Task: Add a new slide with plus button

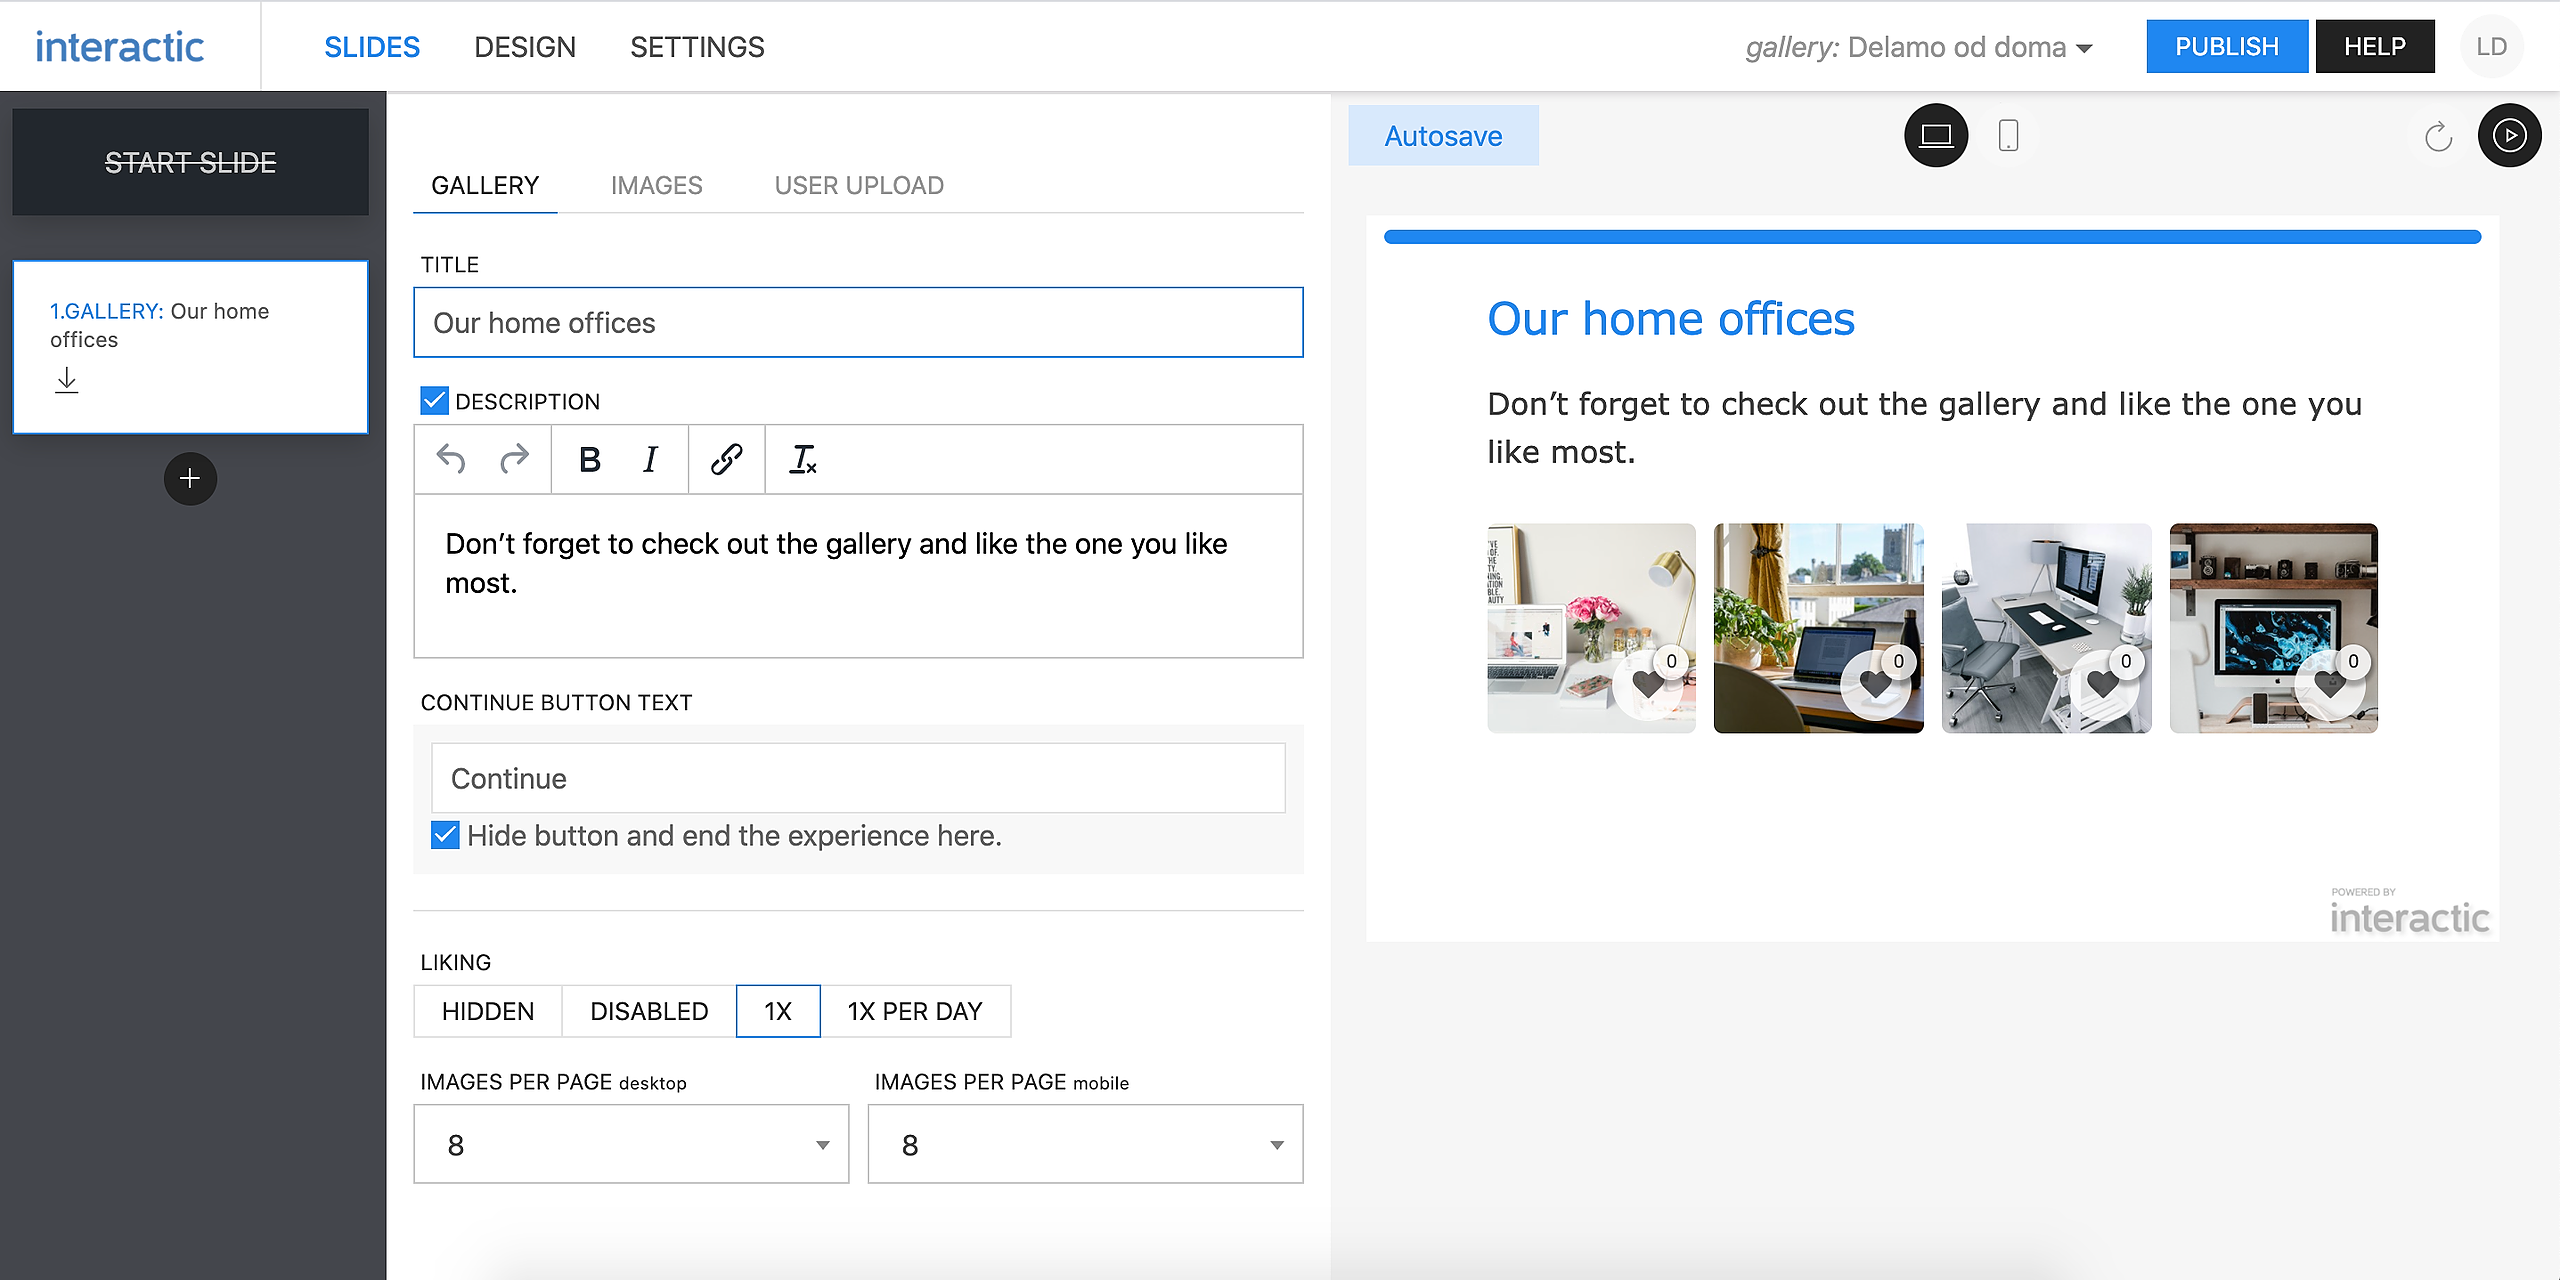Action: click(190, 479)
